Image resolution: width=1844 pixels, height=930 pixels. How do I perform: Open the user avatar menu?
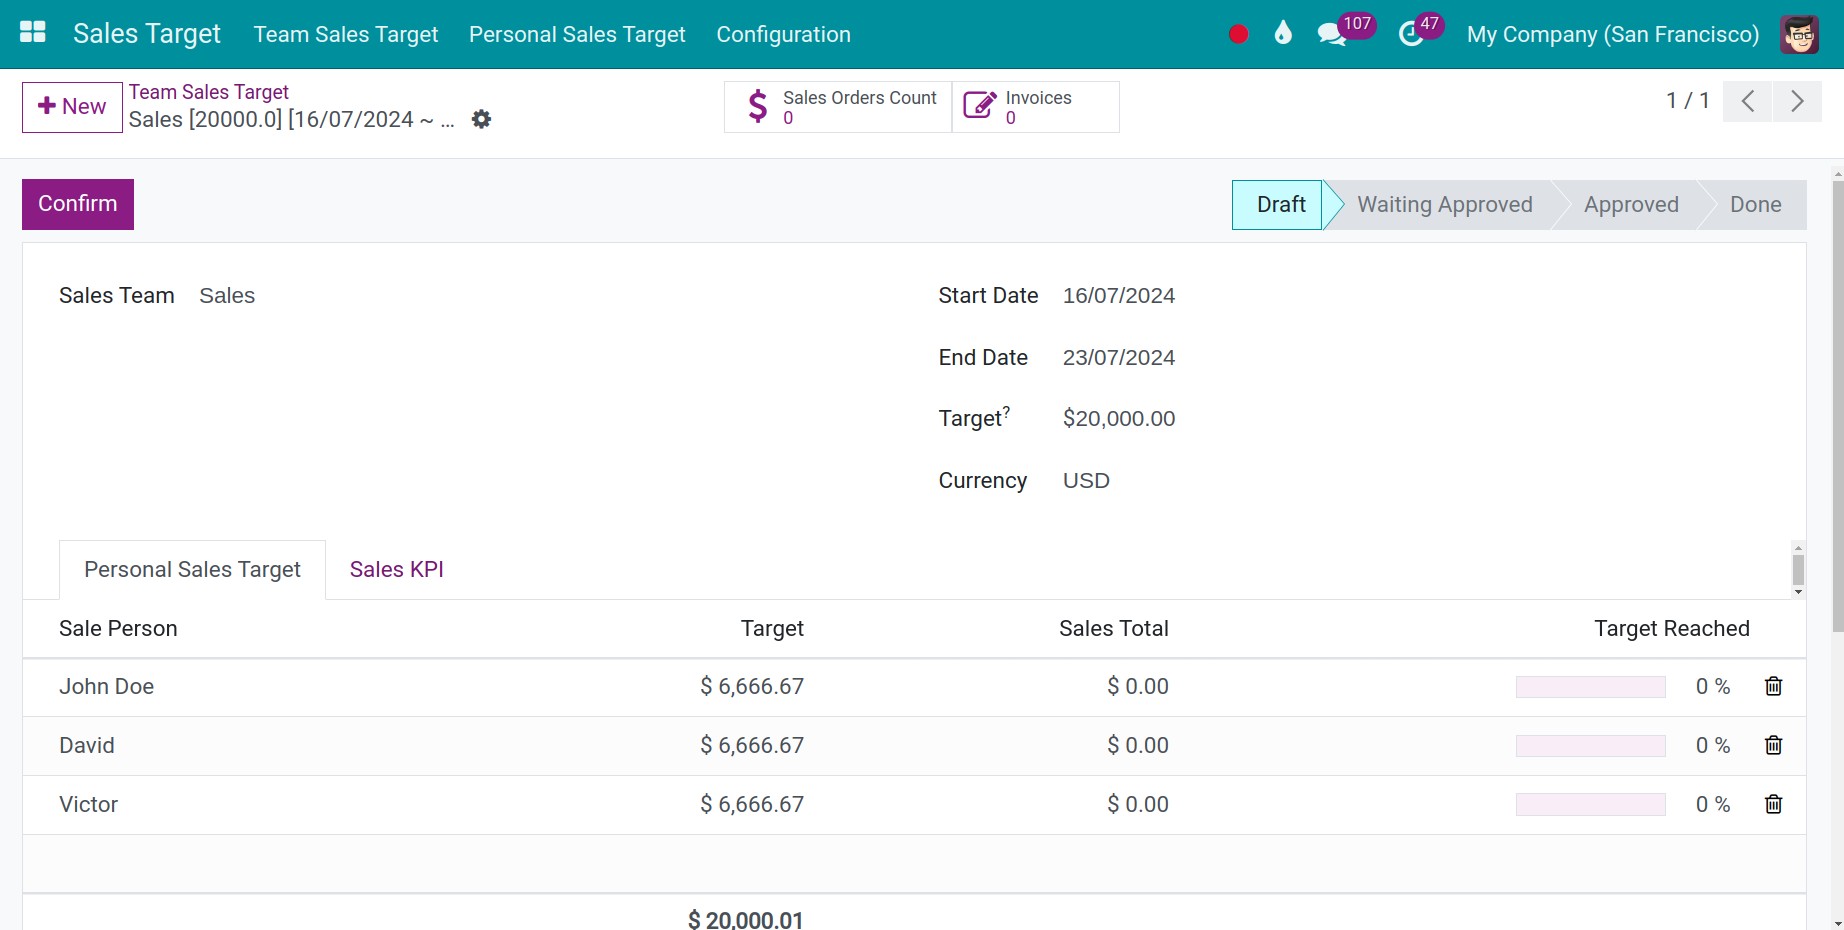pyautogui.click(x=1799, y=34)
